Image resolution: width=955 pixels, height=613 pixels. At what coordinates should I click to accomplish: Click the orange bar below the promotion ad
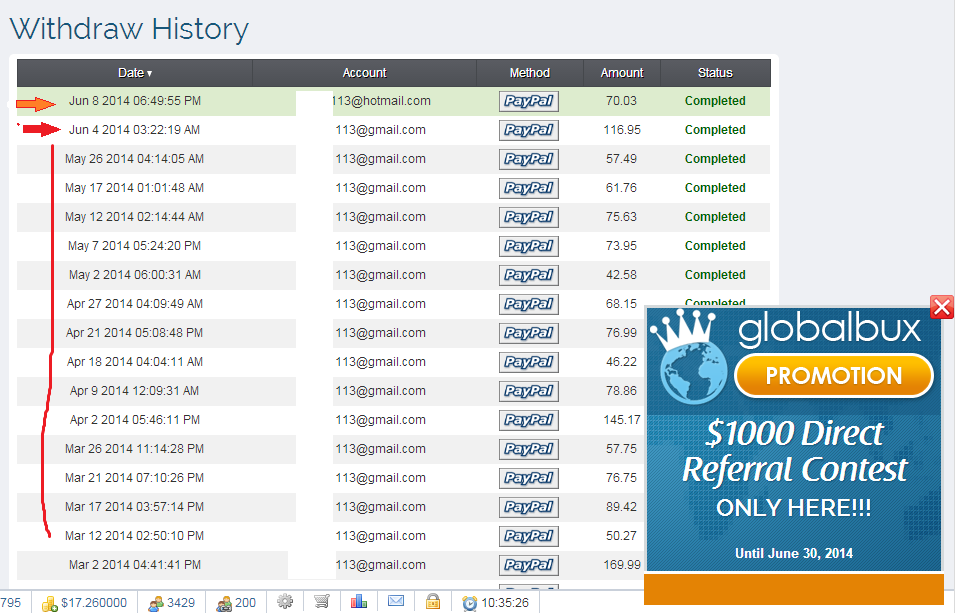(794, 589)
